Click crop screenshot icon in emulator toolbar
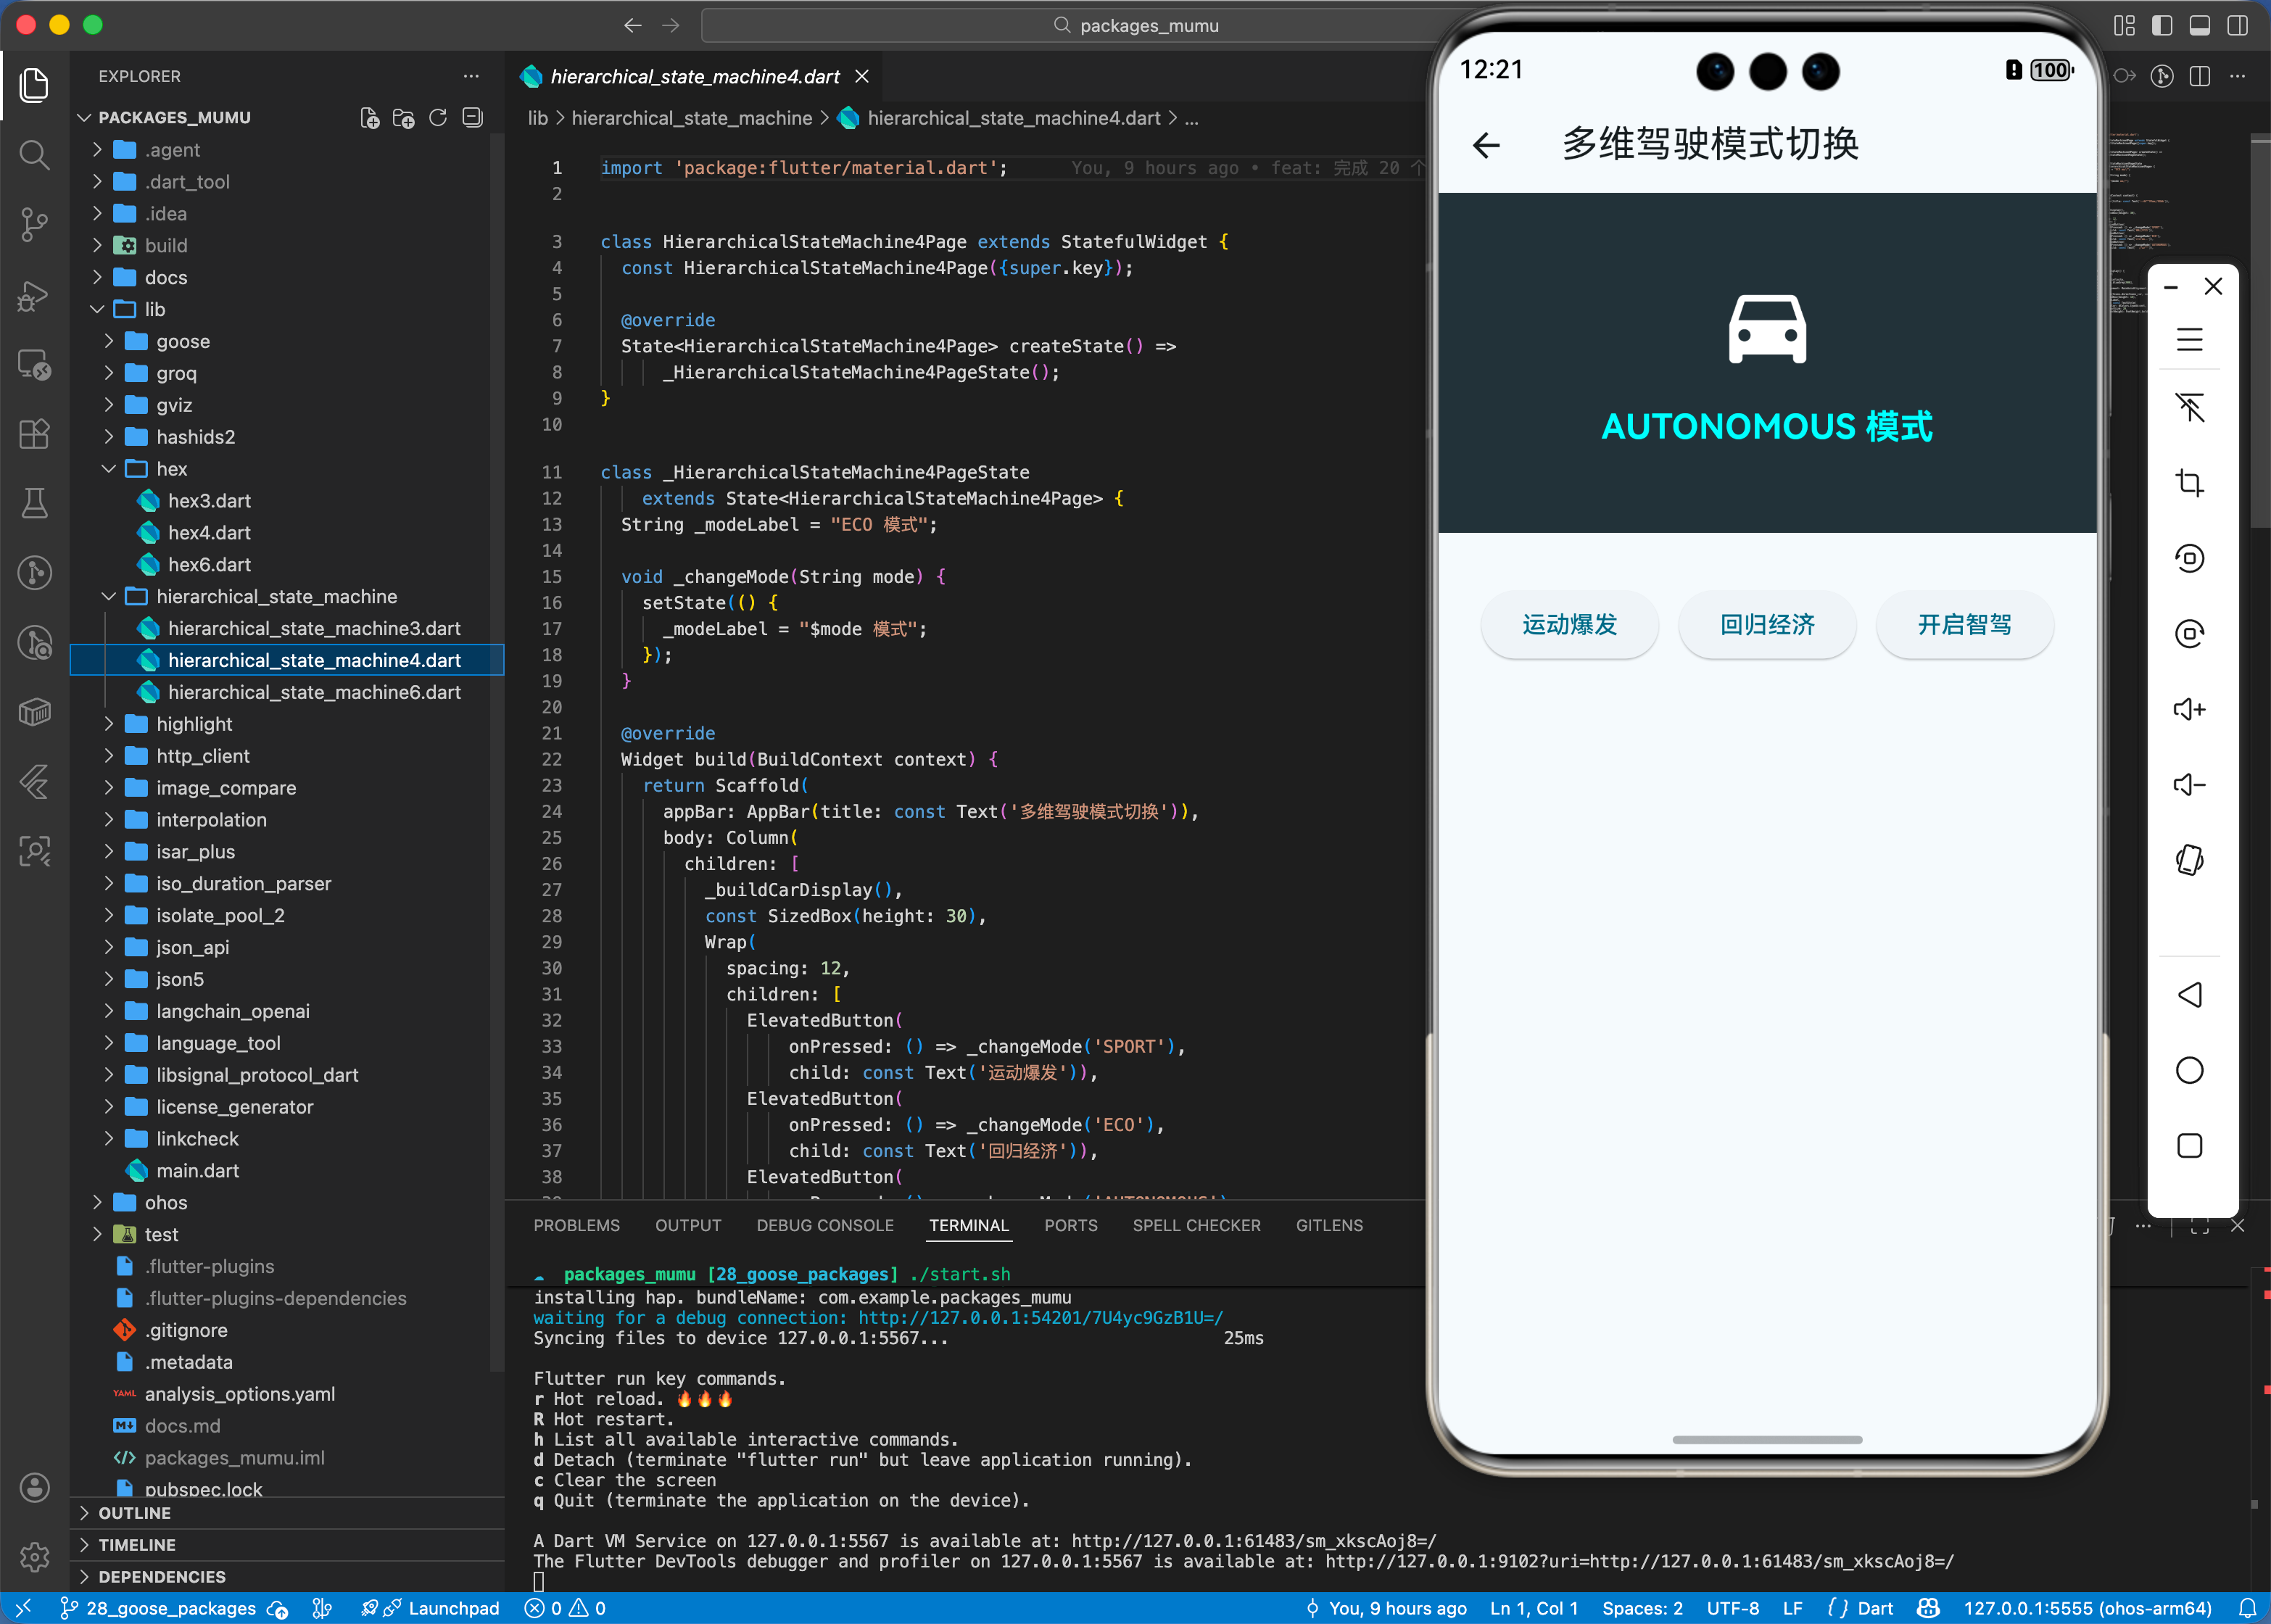 (2189, 484)
